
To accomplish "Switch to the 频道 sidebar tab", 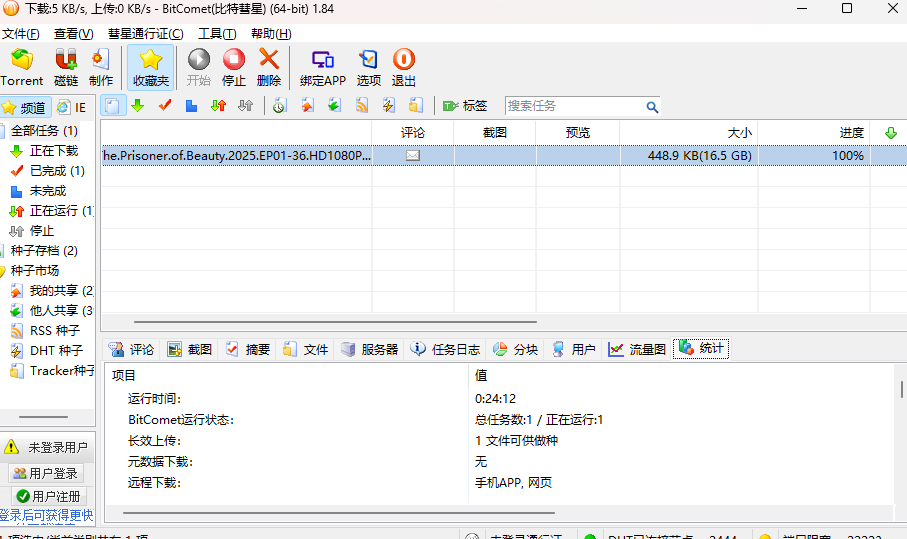I will [x=25, y=108].
